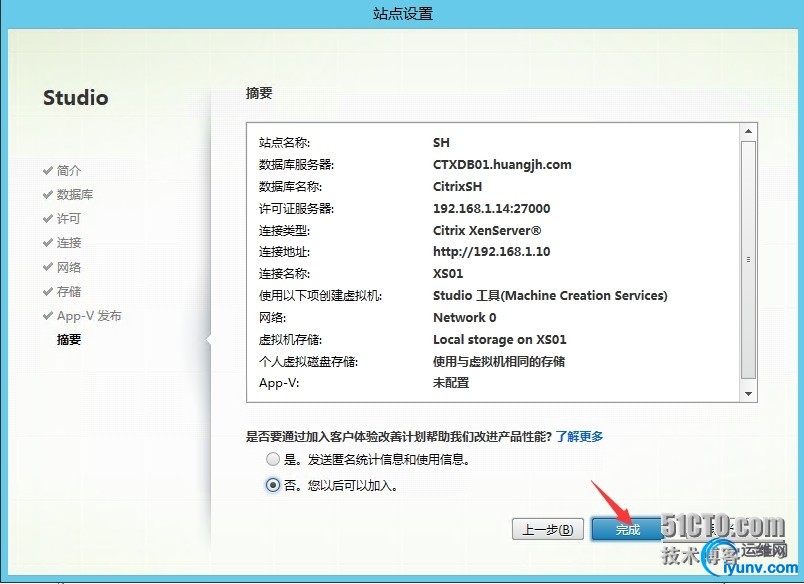Click the 许可证服务器: label
The width and height of the screenshot is (804, 584).
[x=296, y=208]
